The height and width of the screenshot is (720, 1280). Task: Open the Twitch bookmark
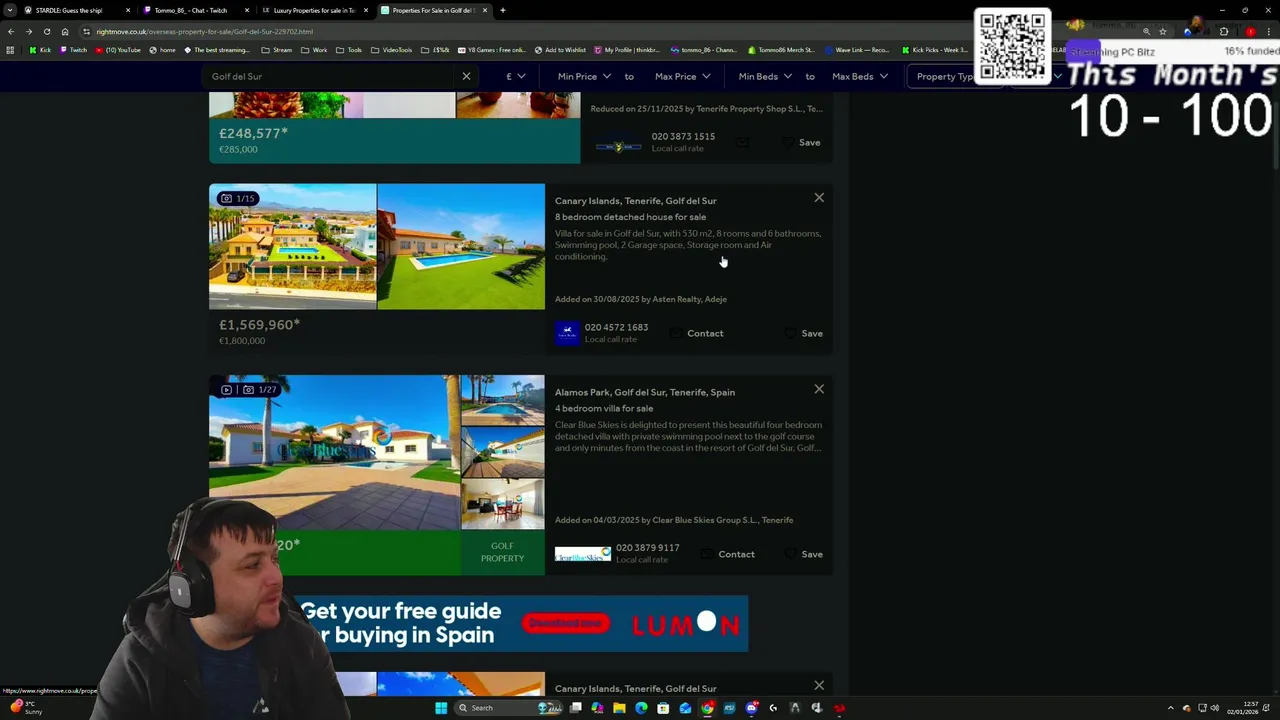pos(73,50)
